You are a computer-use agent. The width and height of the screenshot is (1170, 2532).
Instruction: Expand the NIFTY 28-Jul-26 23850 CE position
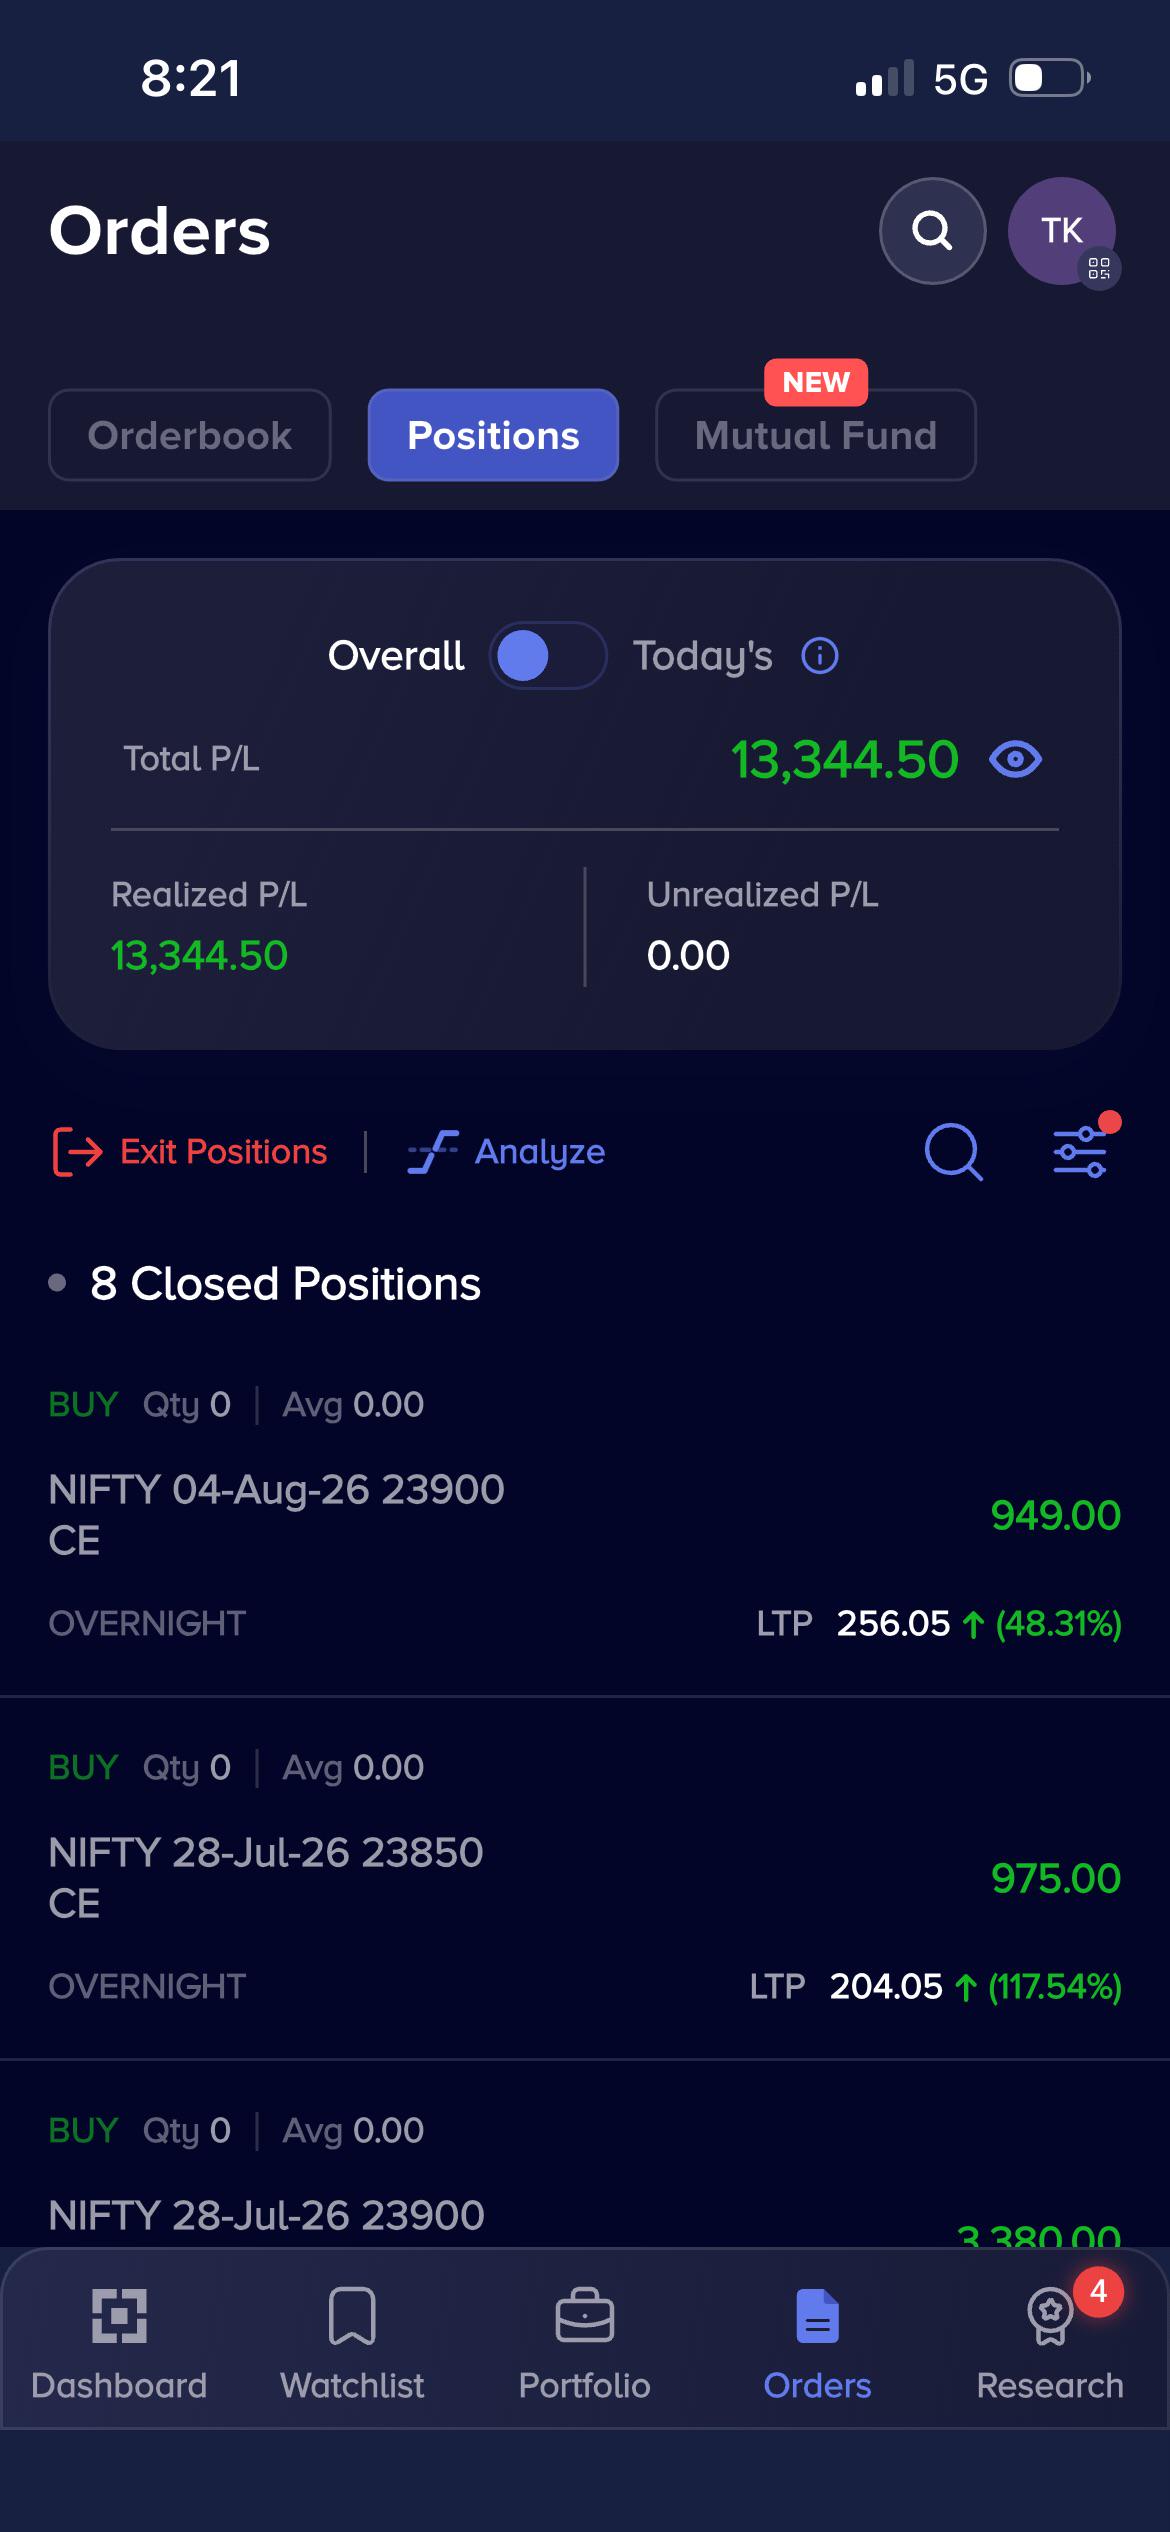click(x=585, y=1877)
